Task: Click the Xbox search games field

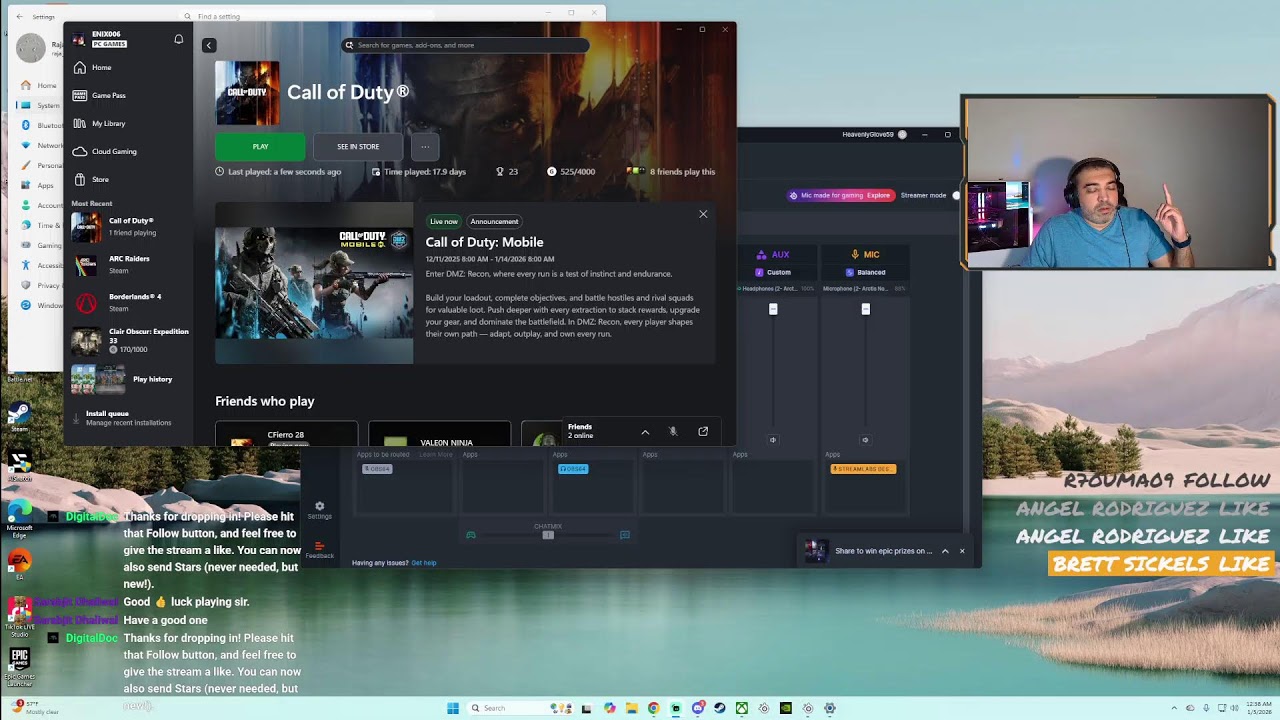Action: pos(465,45)
